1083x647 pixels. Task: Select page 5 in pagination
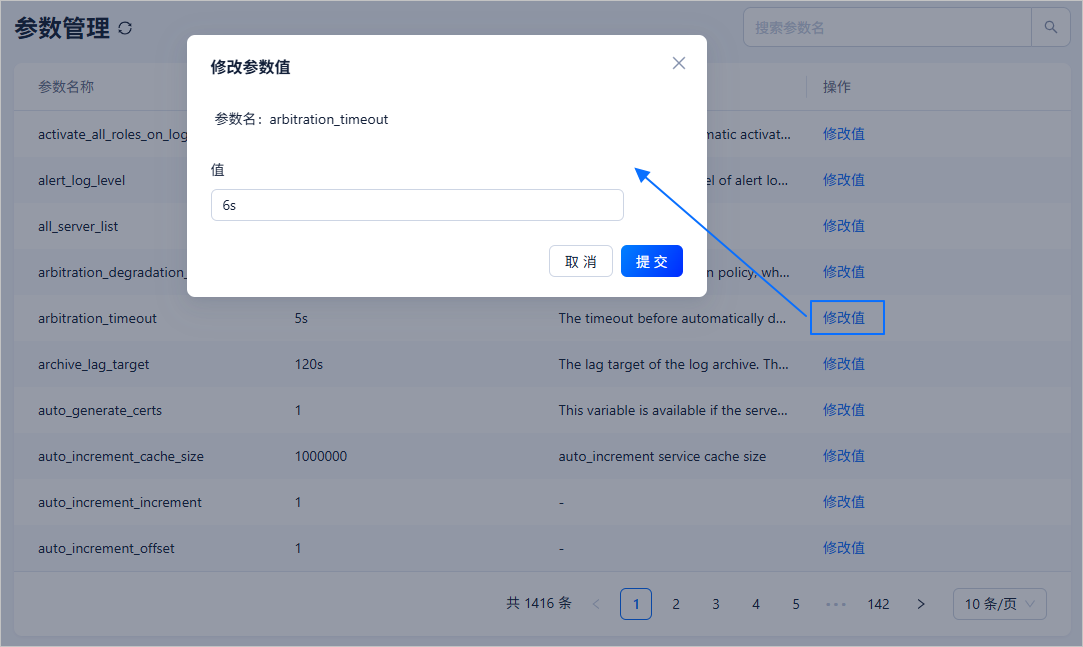[796, 604]
